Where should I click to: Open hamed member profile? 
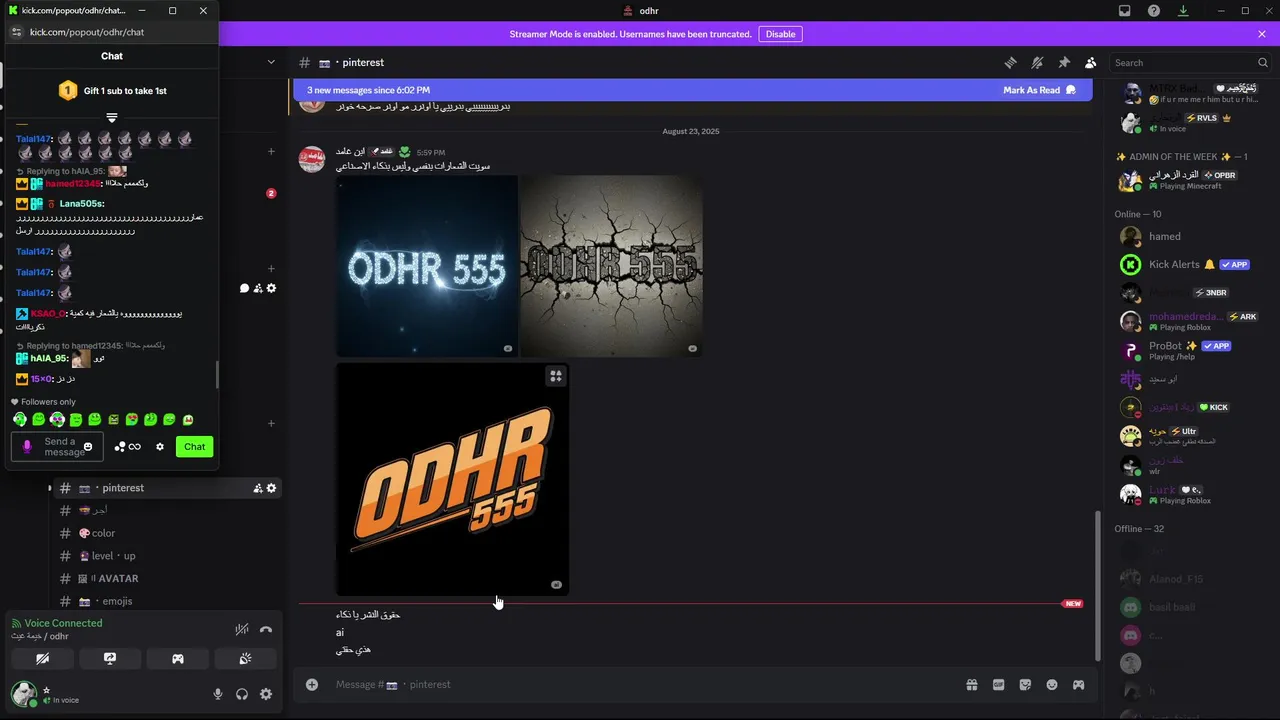(x=1190, y=237)
